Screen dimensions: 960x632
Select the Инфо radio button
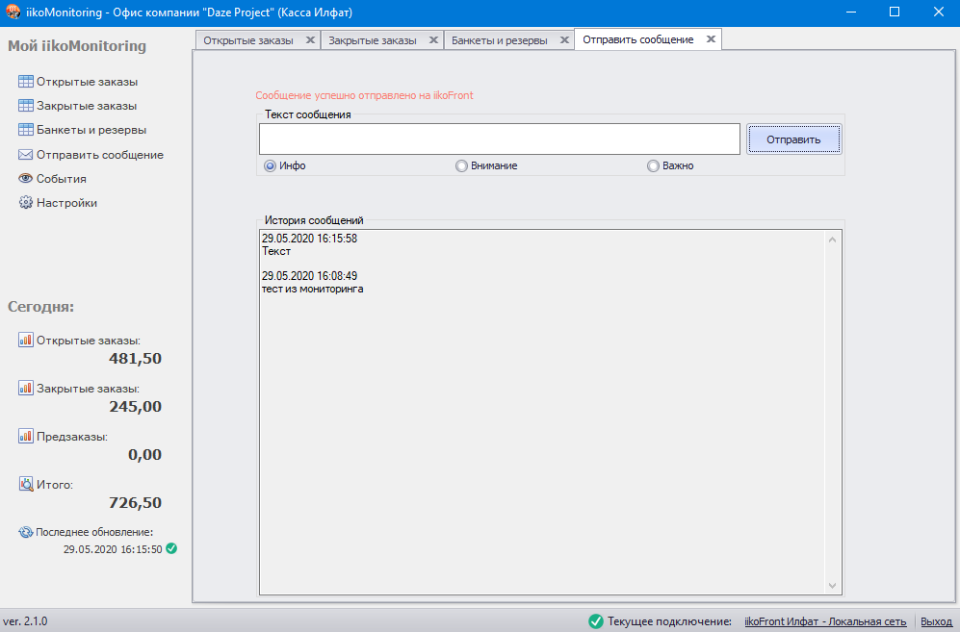pyautogui.click(x=270, y=166)
